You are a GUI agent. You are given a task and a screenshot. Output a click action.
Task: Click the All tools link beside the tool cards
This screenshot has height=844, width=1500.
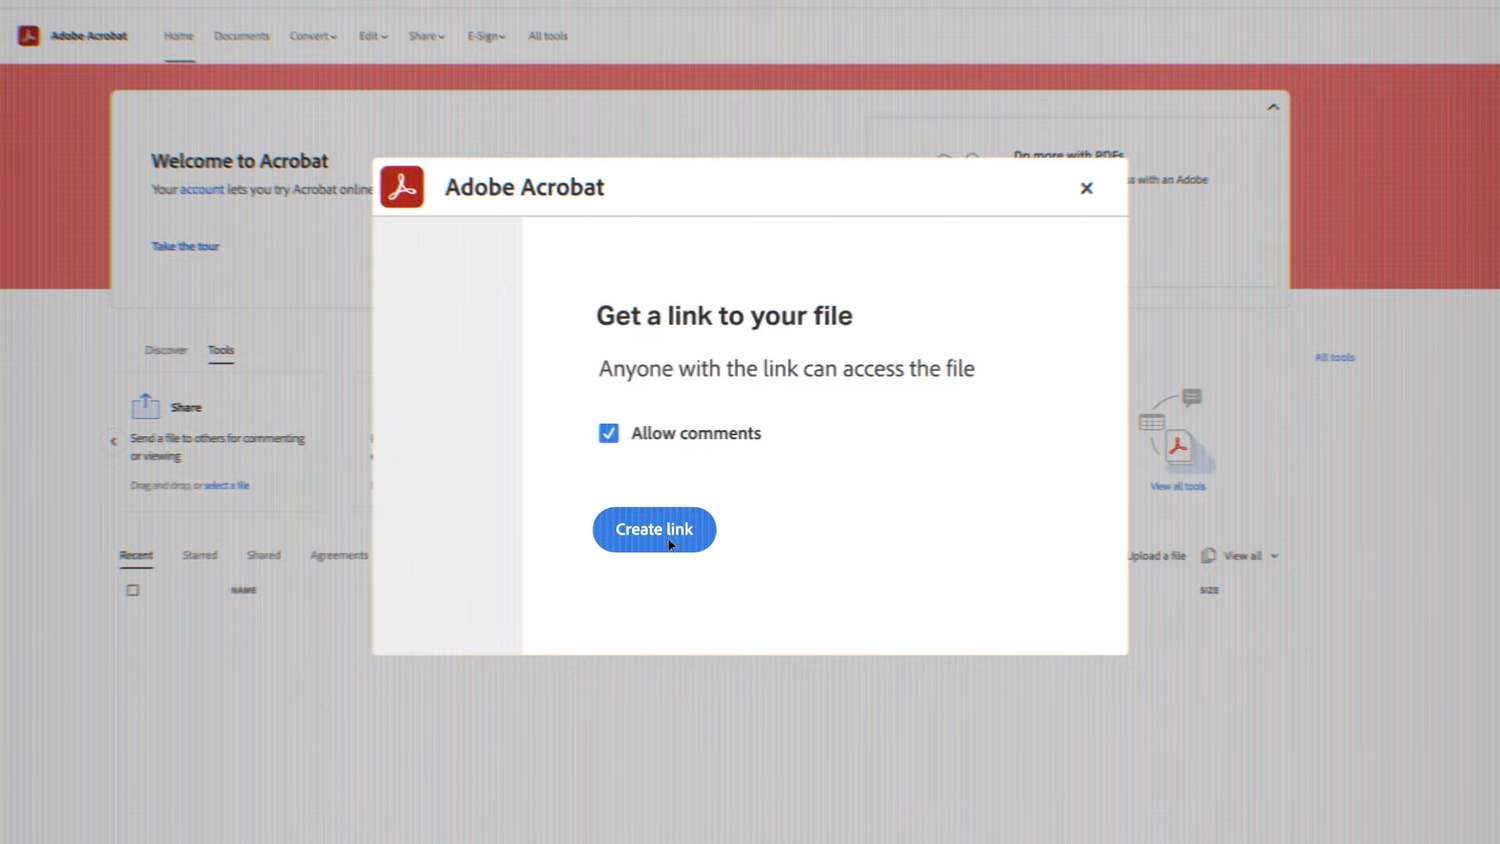click(1334, 357)
